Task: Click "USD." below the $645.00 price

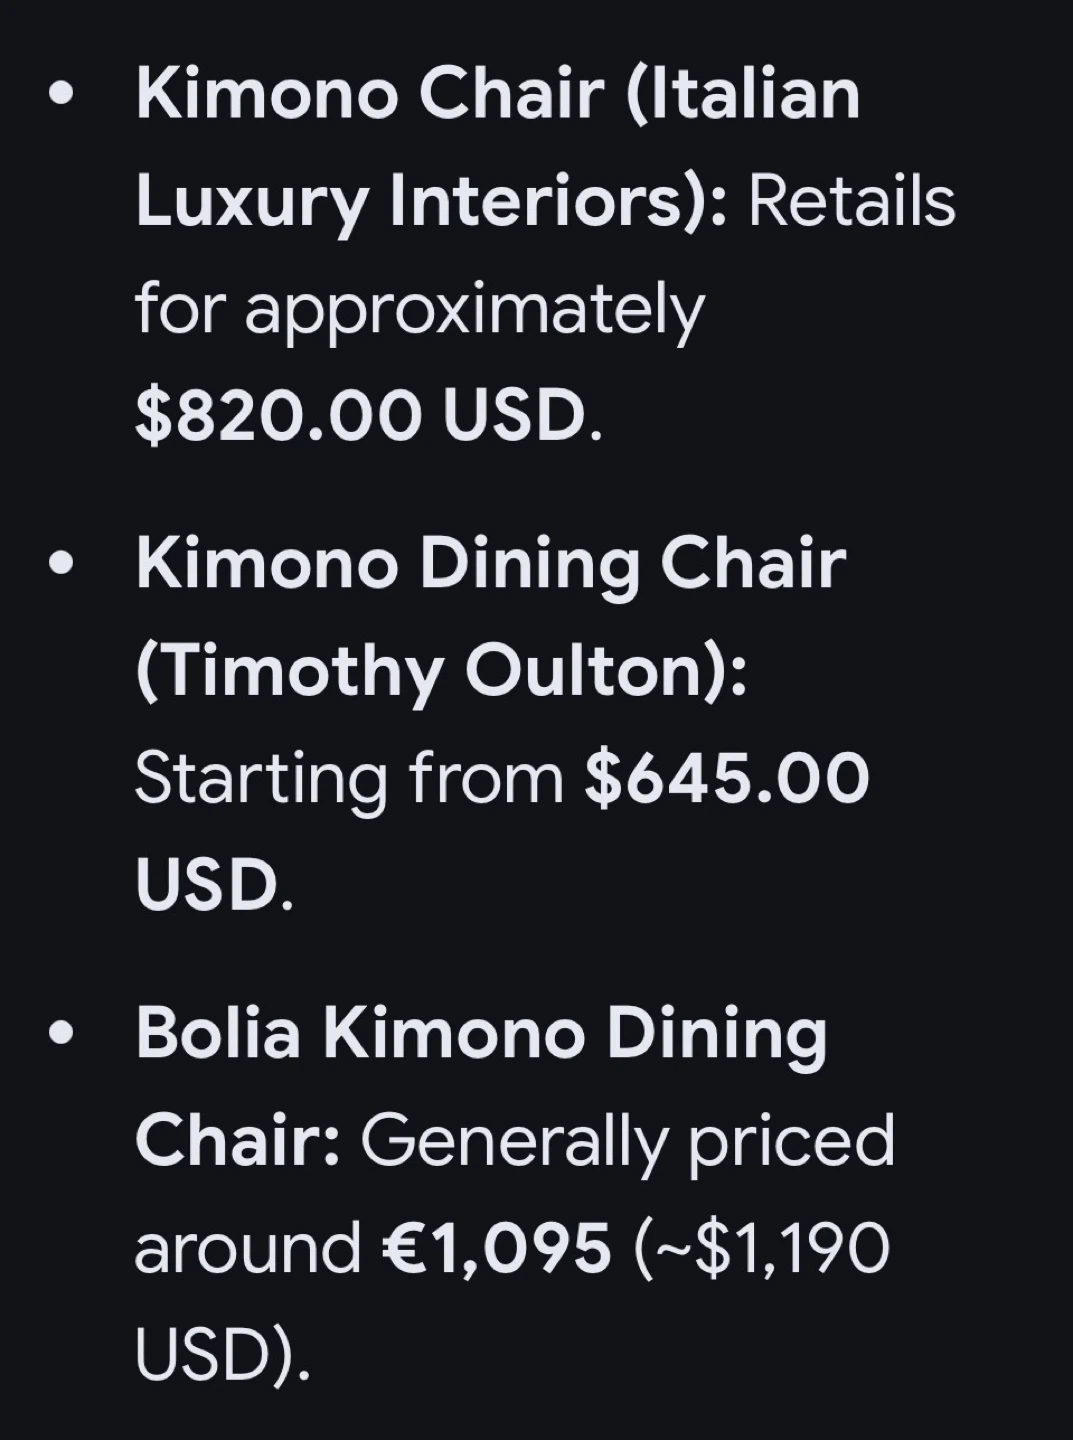Action: [214, 884]
